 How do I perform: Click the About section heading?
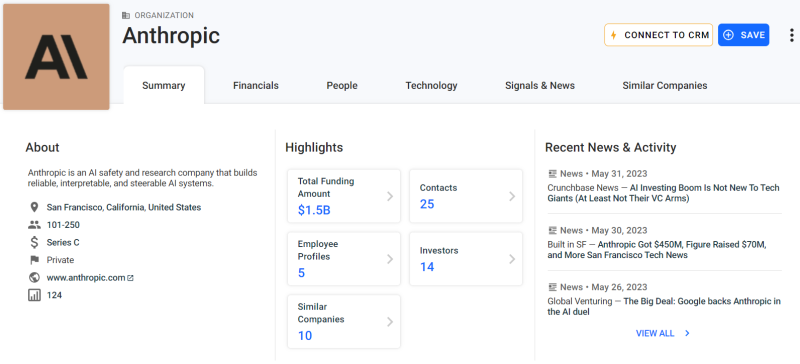point(42,148)
